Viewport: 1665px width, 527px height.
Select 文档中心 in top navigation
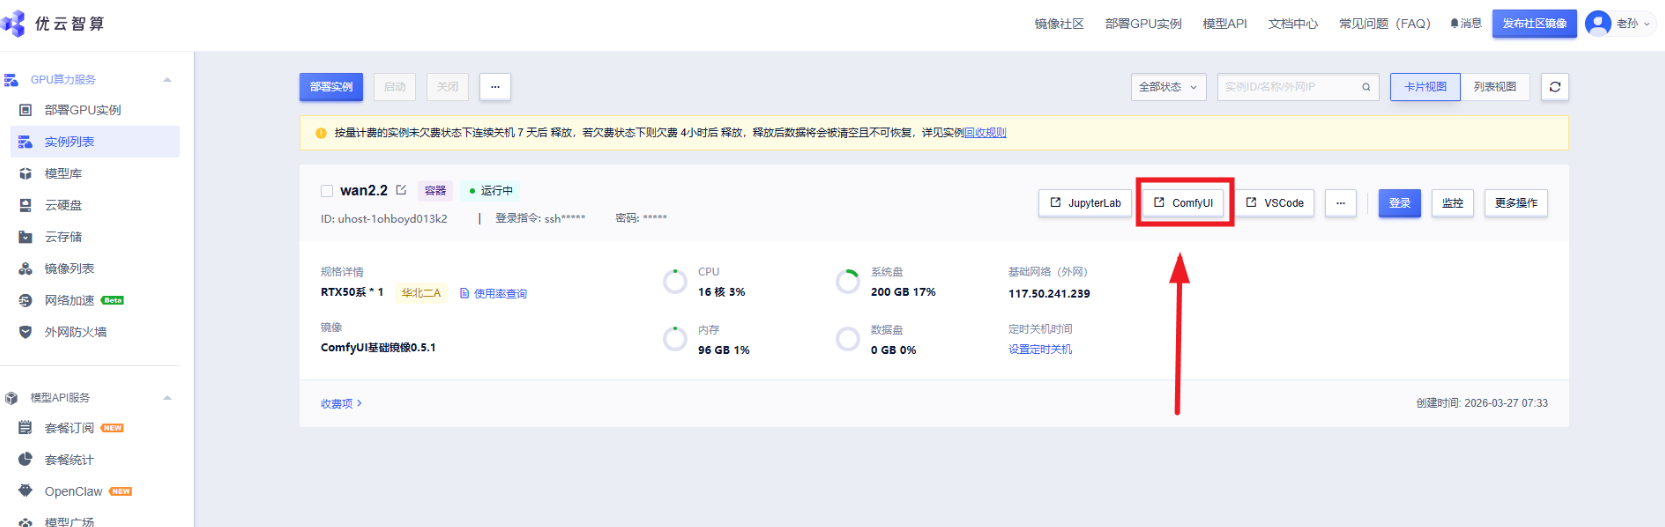[x=1292, y=23]
